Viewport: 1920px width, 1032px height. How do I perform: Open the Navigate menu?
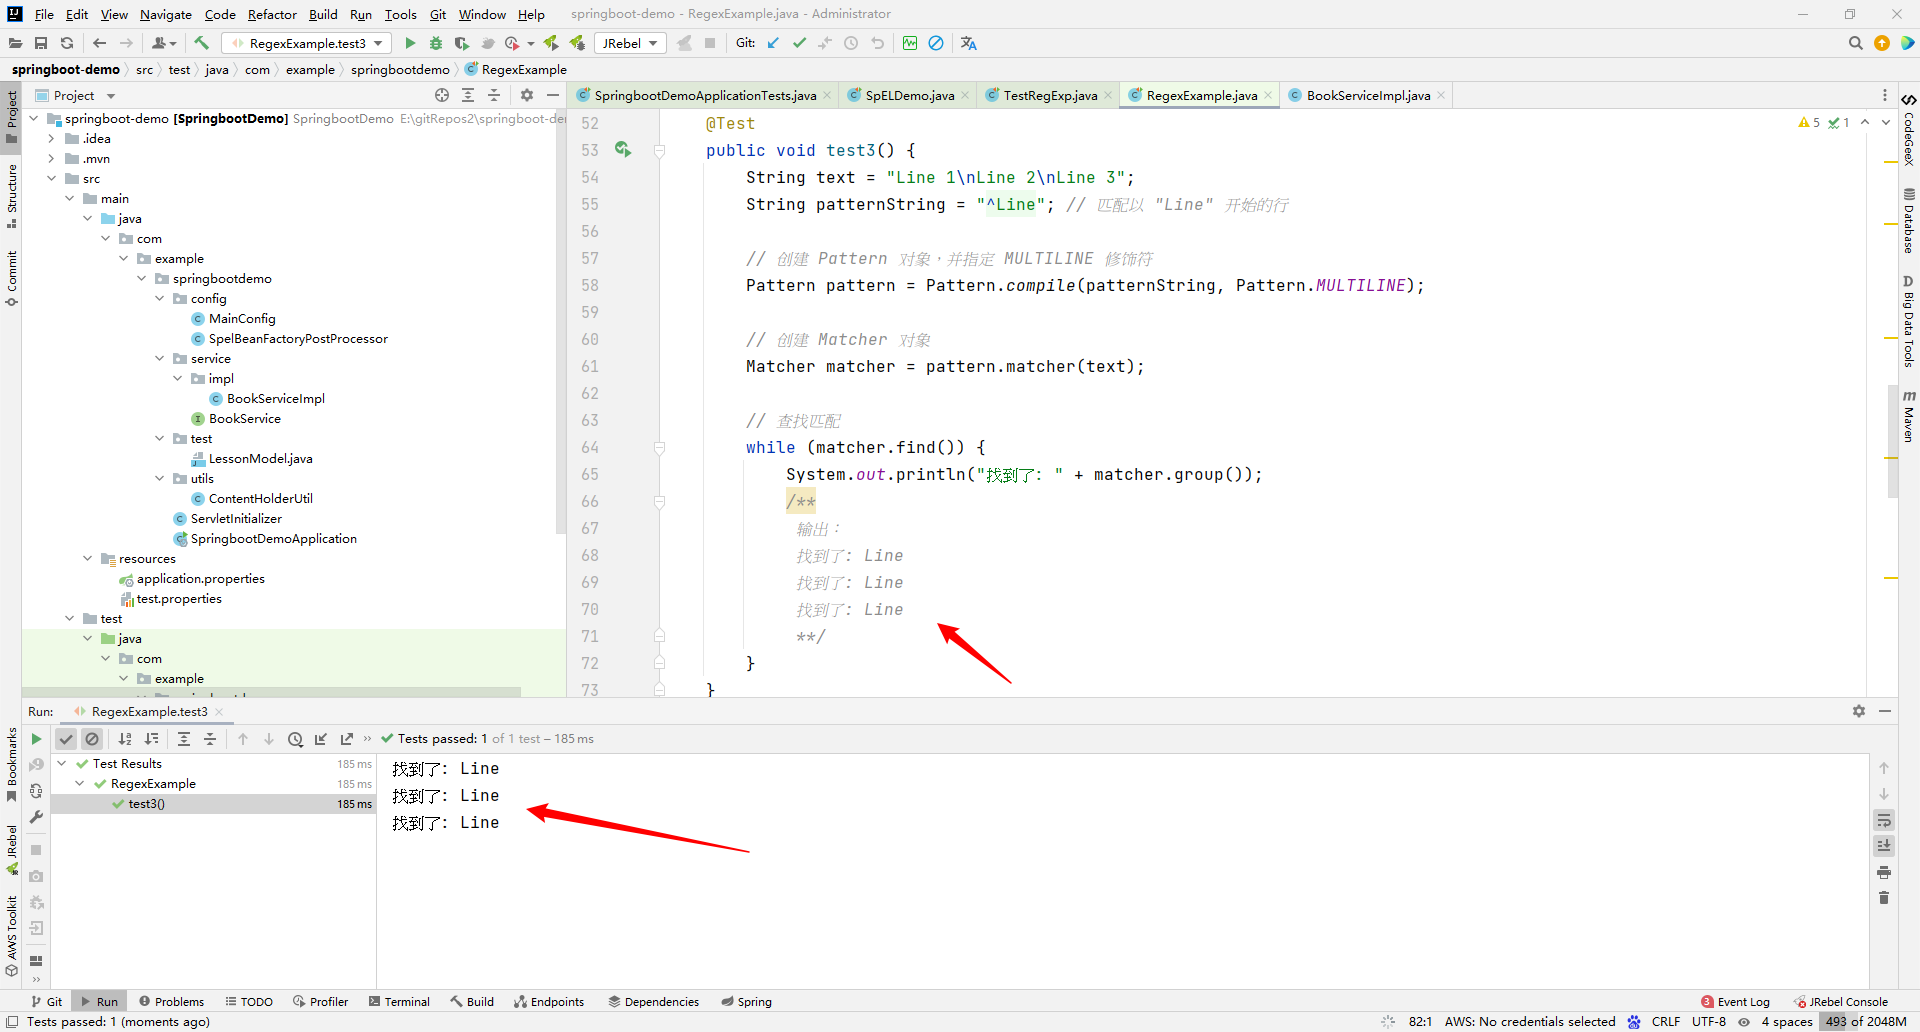coord(165,14)
